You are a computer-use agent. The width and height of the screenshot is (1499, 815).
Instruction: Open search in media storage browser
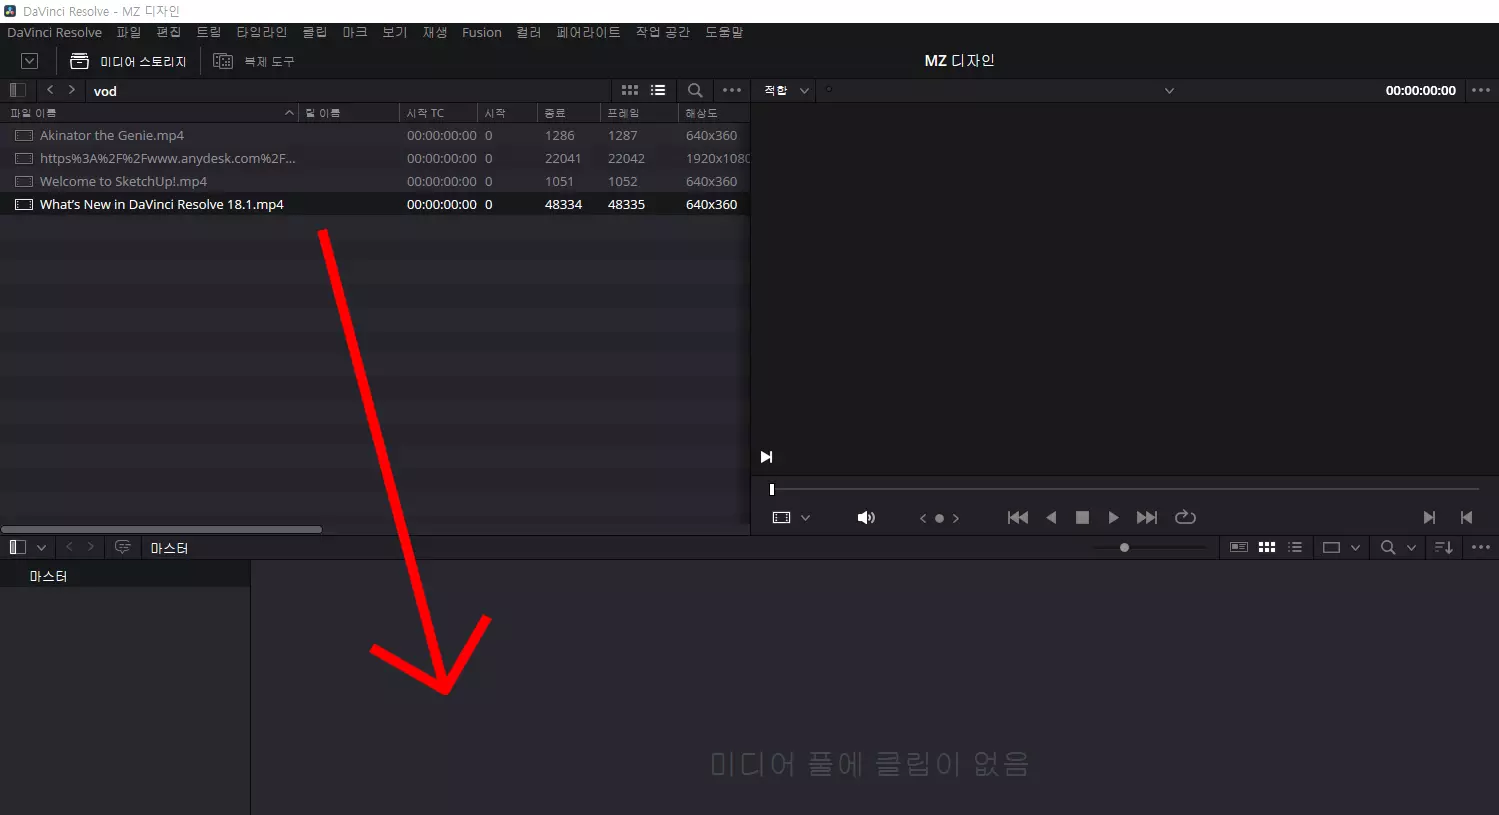[695, 90]
